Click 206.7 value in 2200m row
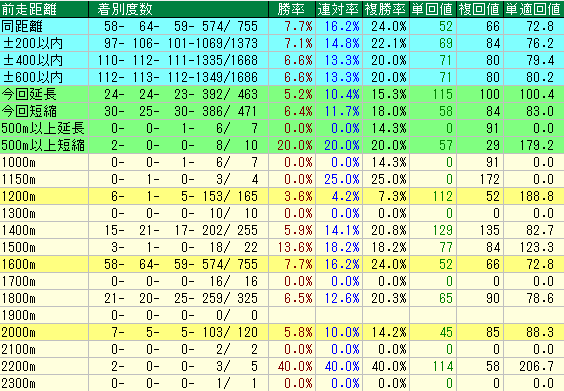The height and width of the screenshot is (391, 564). coord(537,367)
